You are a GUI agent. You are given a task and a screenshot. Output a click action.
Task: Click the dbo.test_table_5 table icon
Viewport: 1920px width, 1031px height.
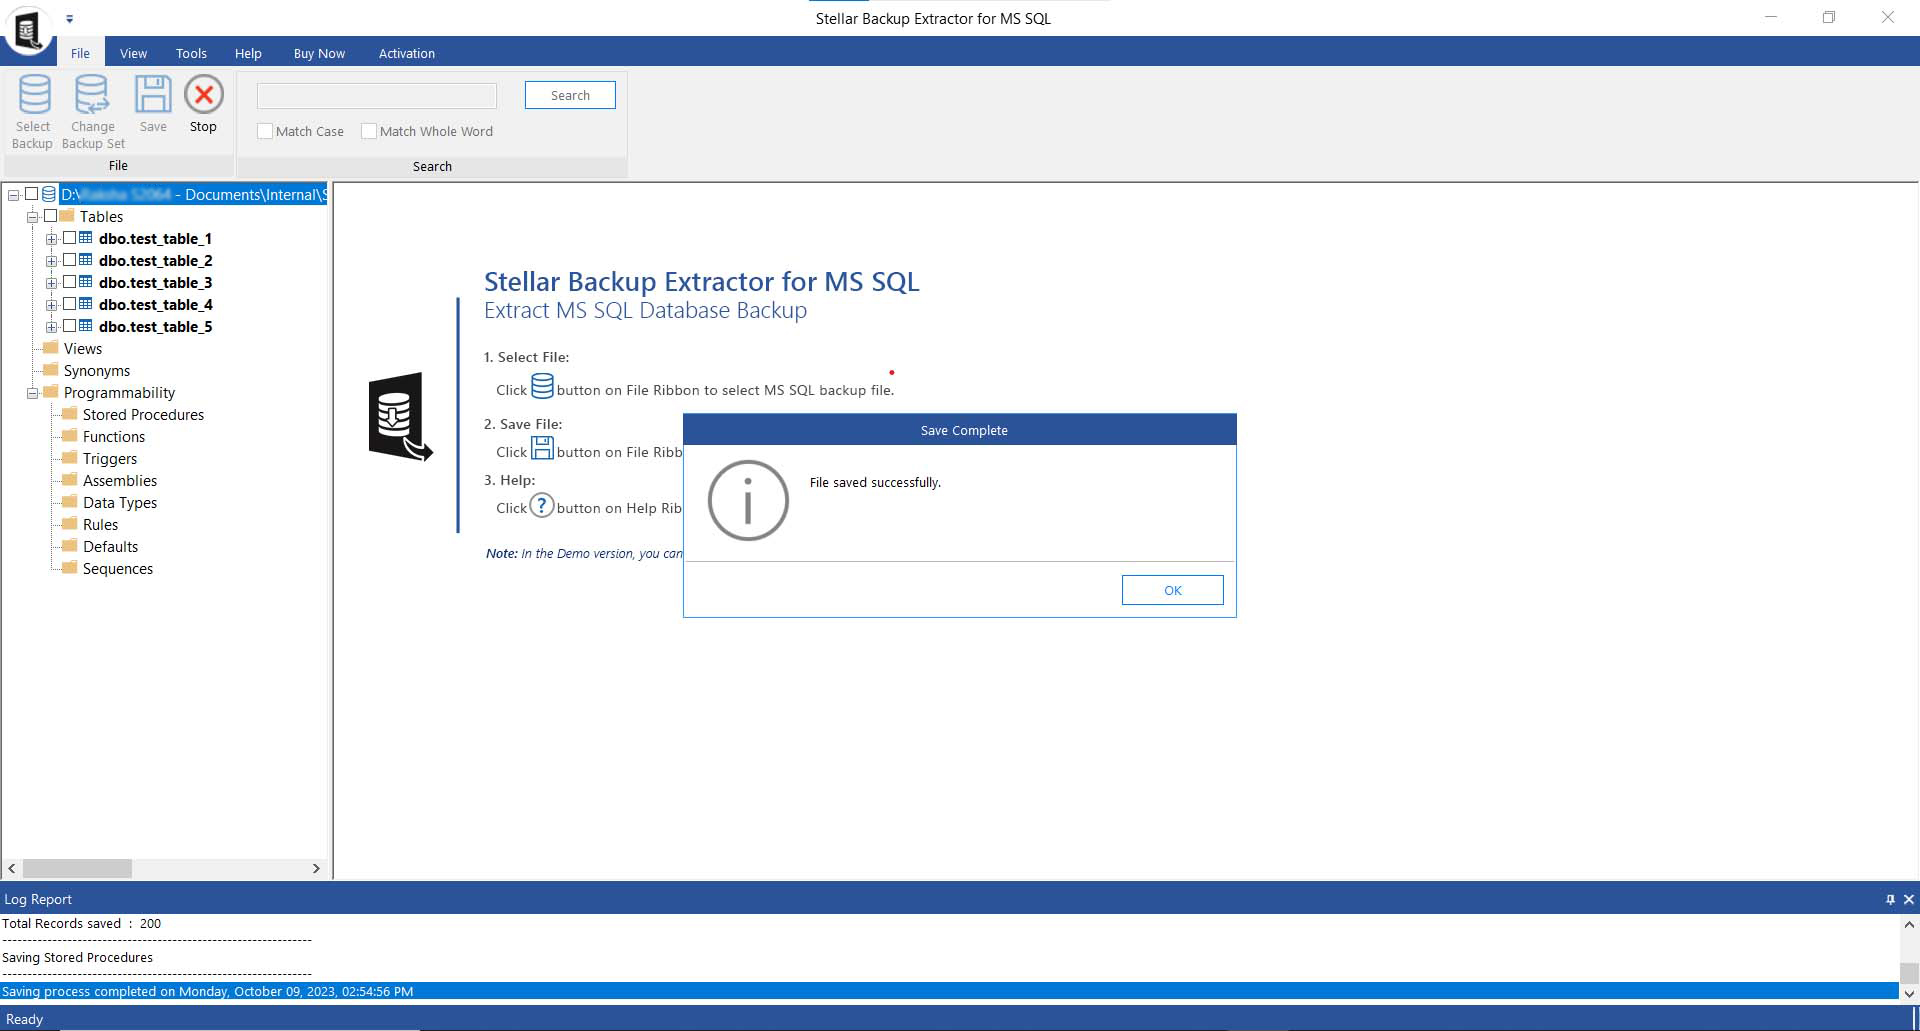click(86, 326)
